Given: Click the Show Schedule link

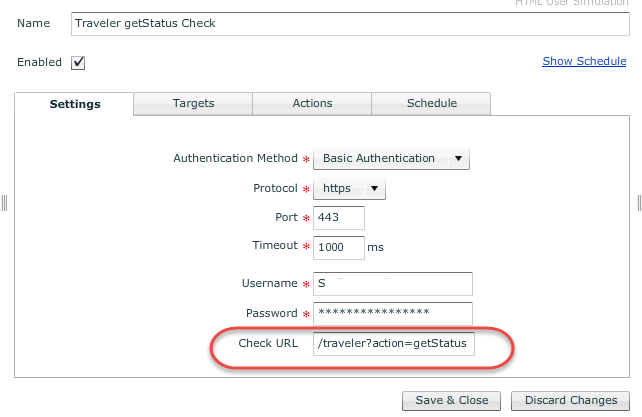Looking at the screenshot, I should click(584, 61).
